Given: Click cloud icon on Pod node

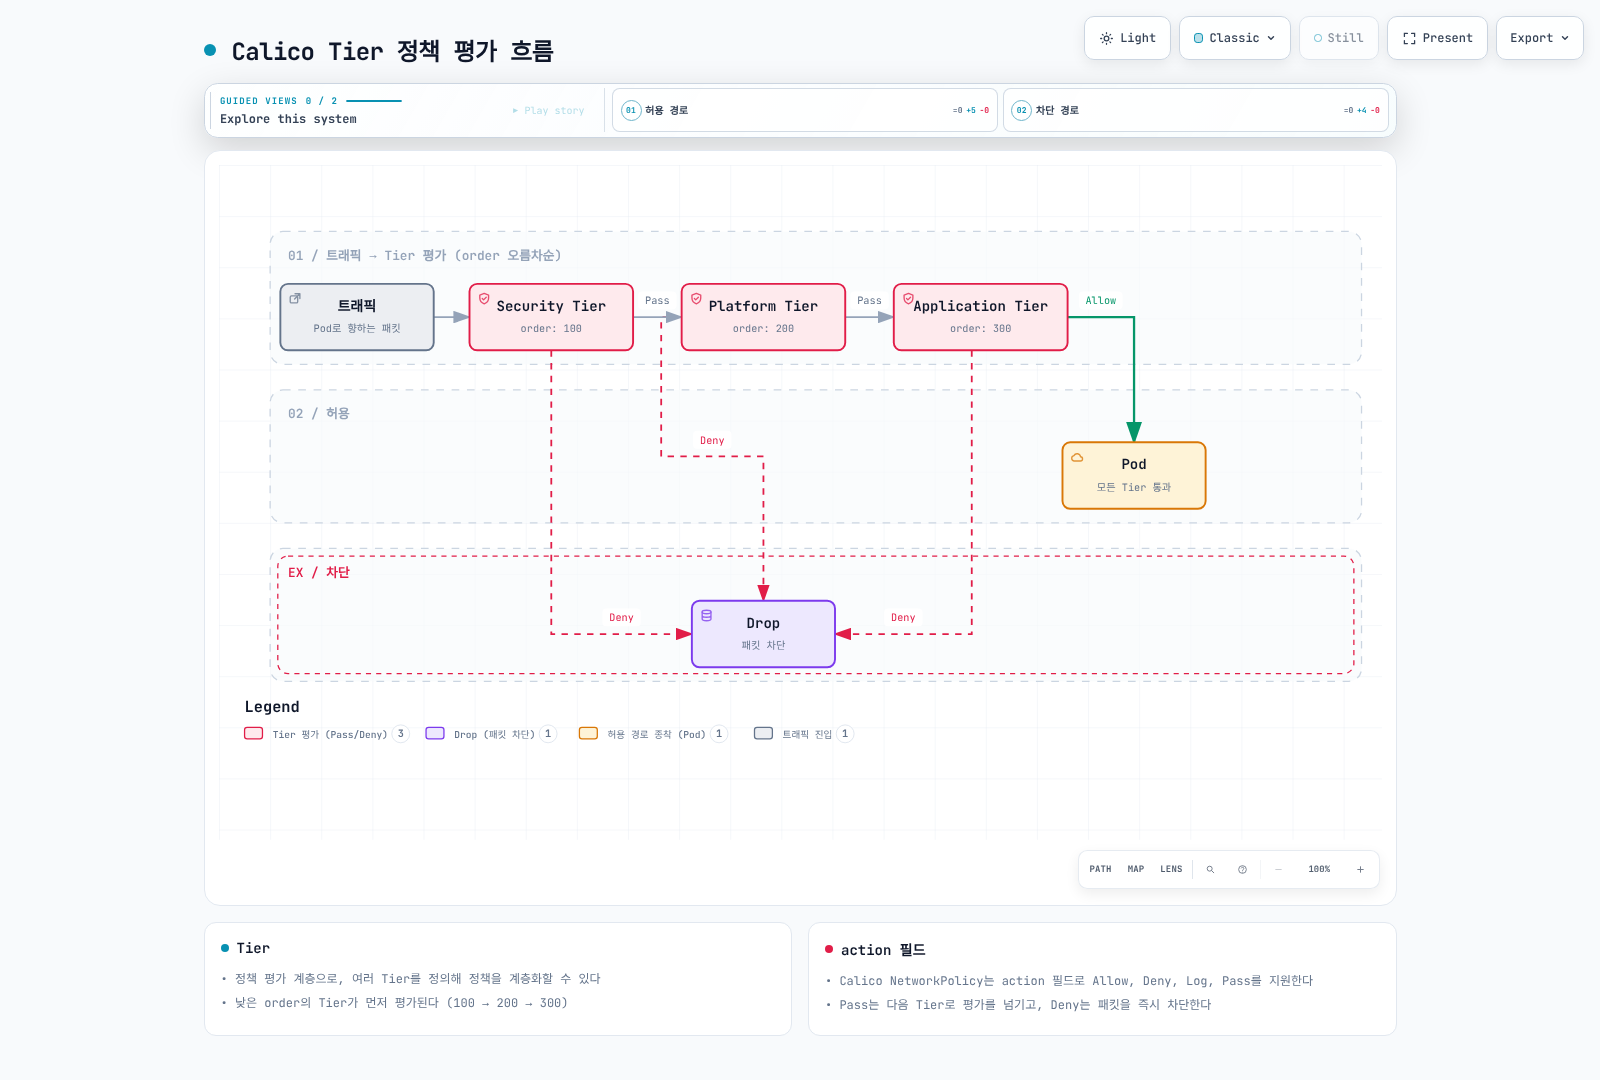Looking at the screenshot, I should [x=1077, y=457].
